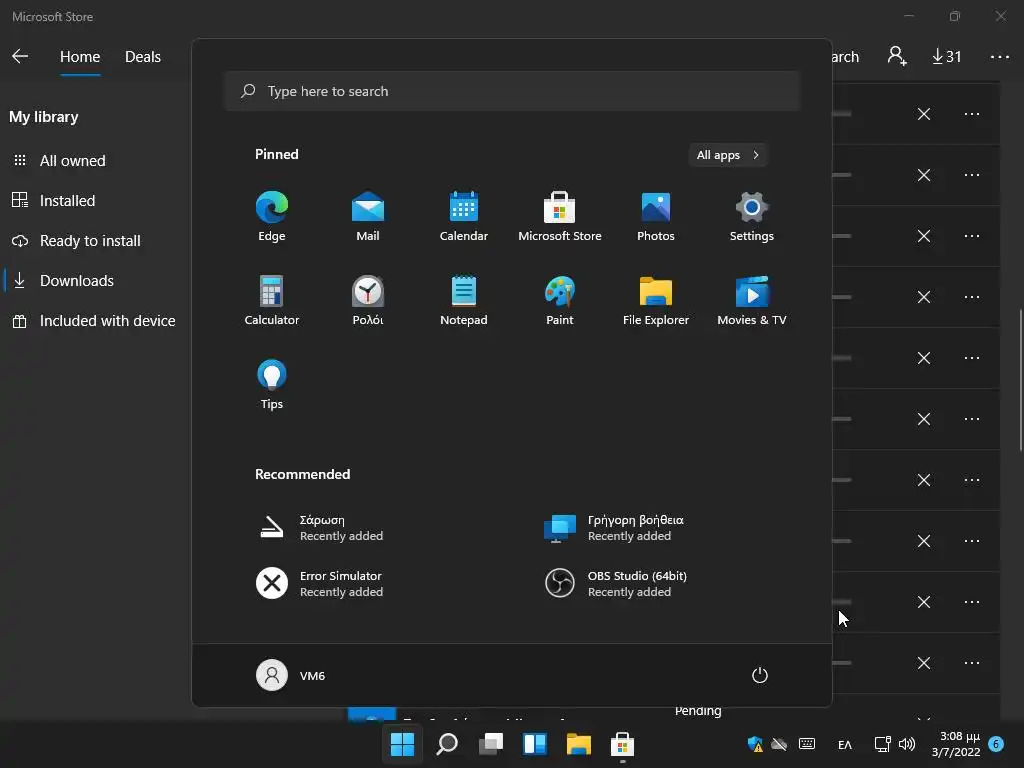Open the Store top-right more options menu
This screenshot has height=768, width=1024.
click(x=1000, y=57)
